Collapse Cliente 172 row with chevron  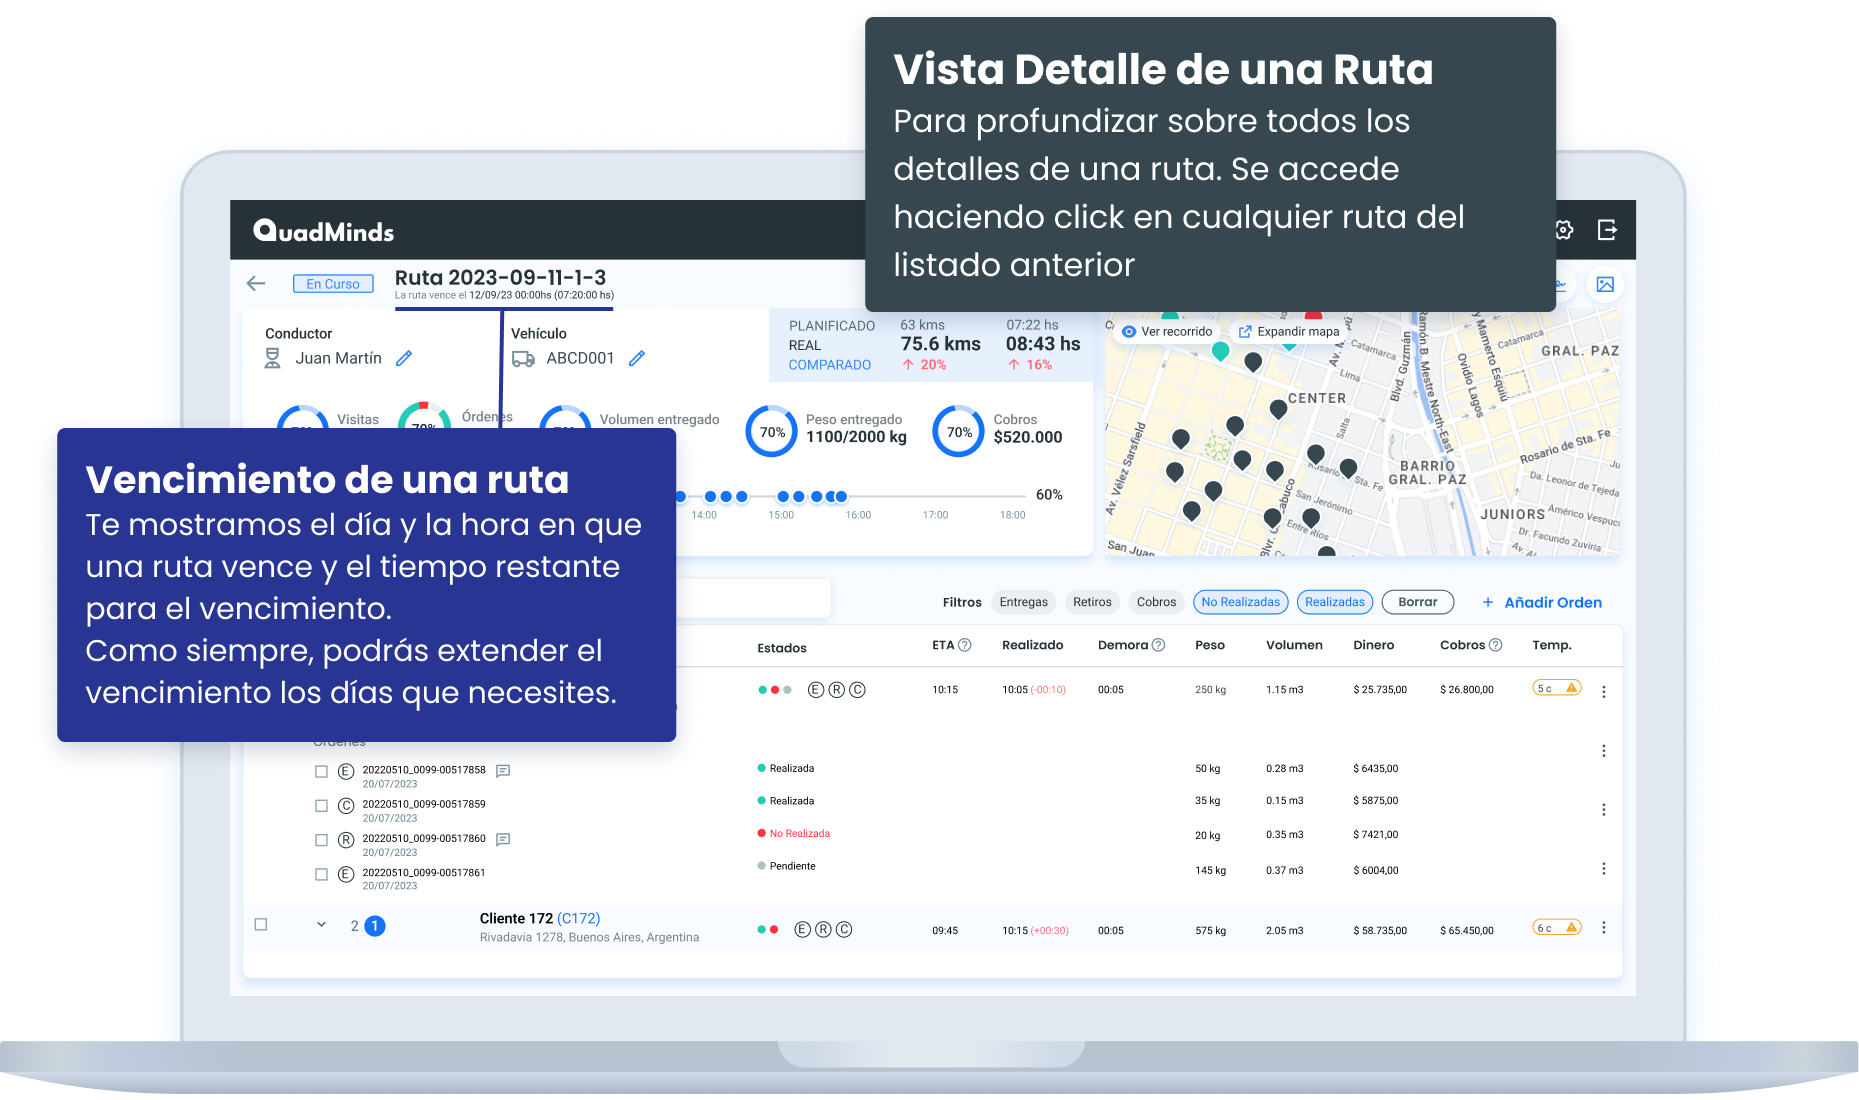(x=321, y=925)
